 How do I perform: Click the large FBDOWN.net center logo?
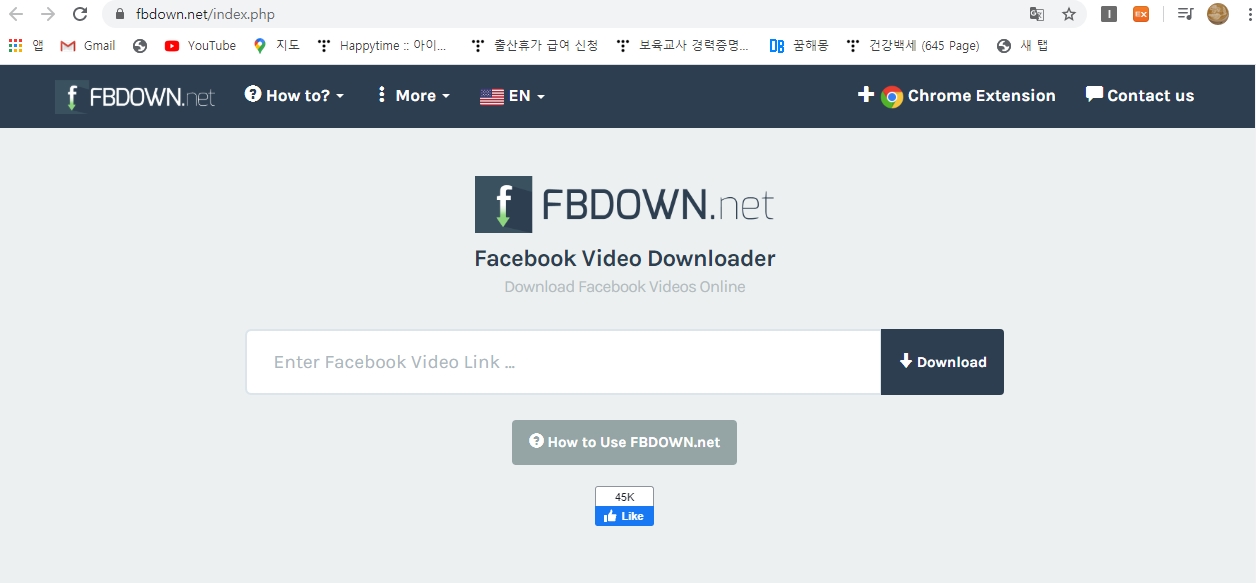point(625,204)
